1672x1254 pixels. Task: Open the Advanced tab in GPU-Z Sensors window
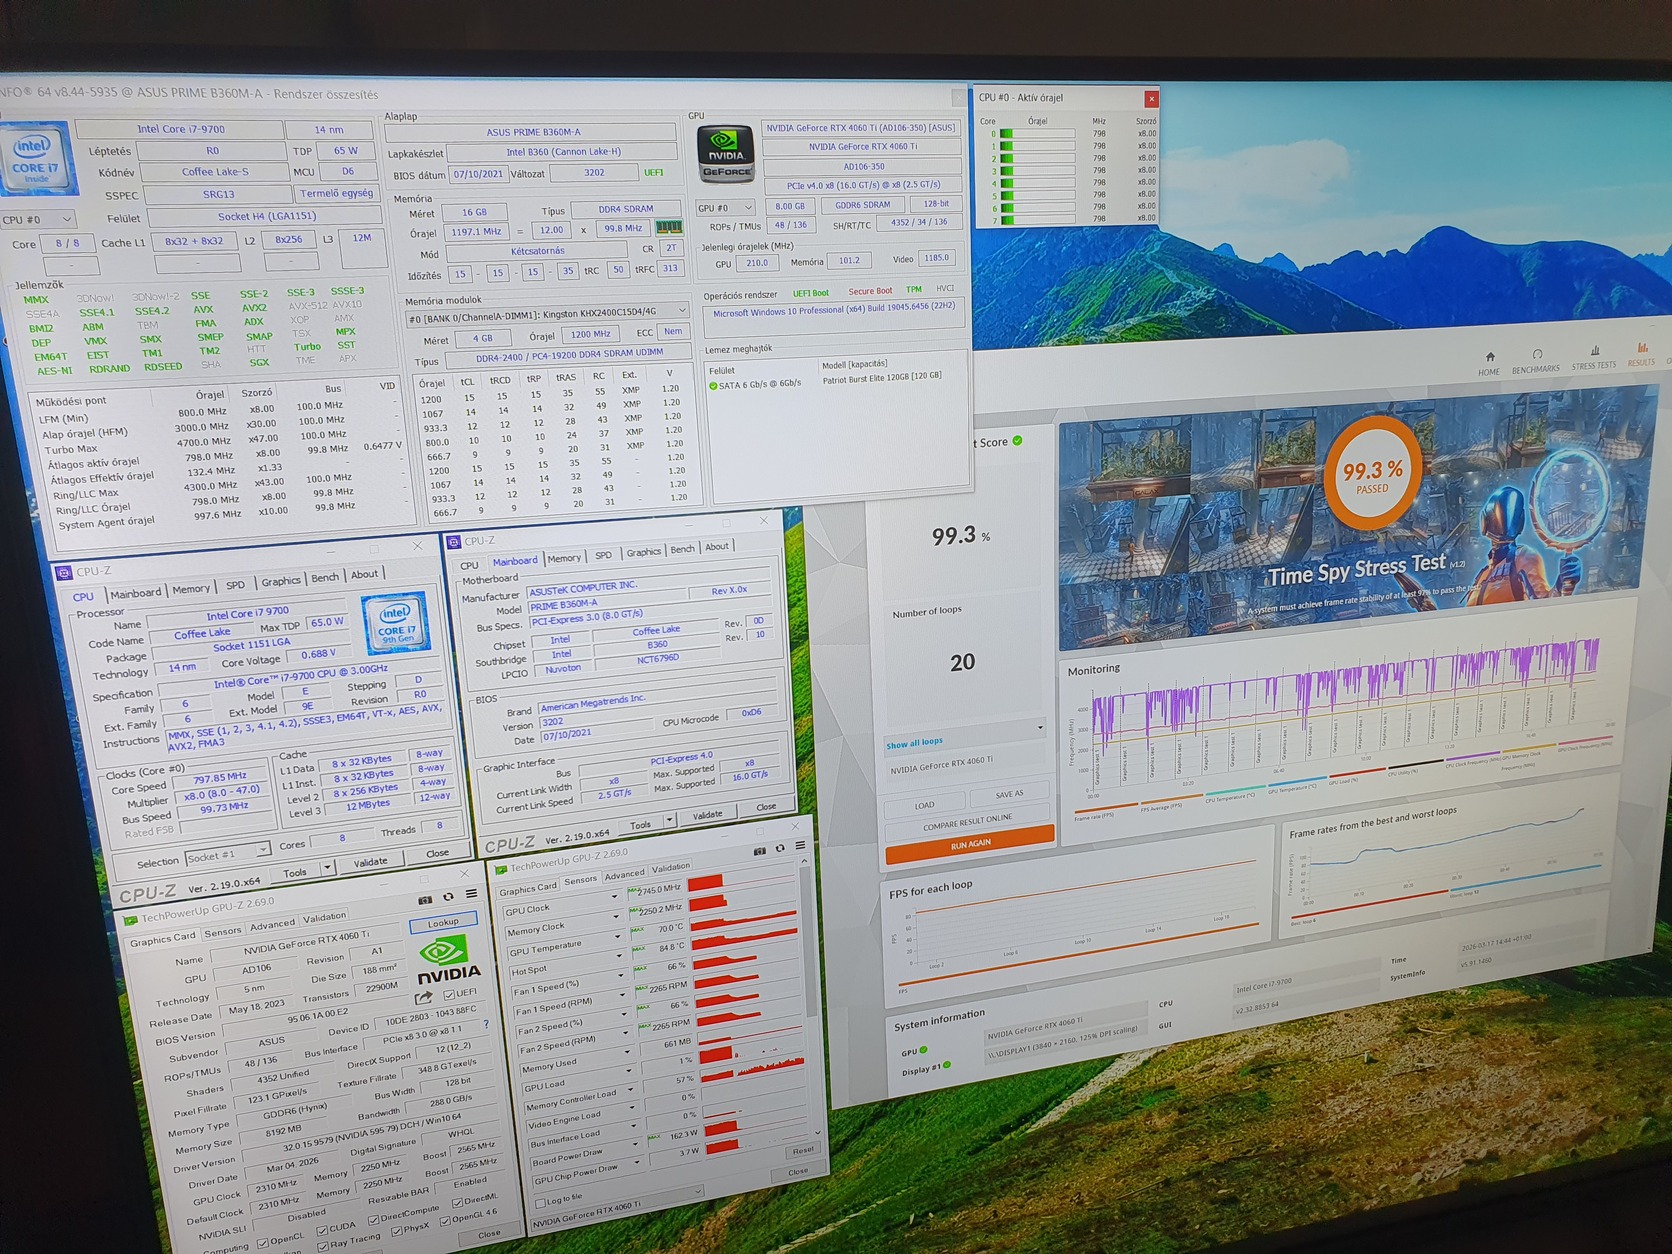(624, 874)
